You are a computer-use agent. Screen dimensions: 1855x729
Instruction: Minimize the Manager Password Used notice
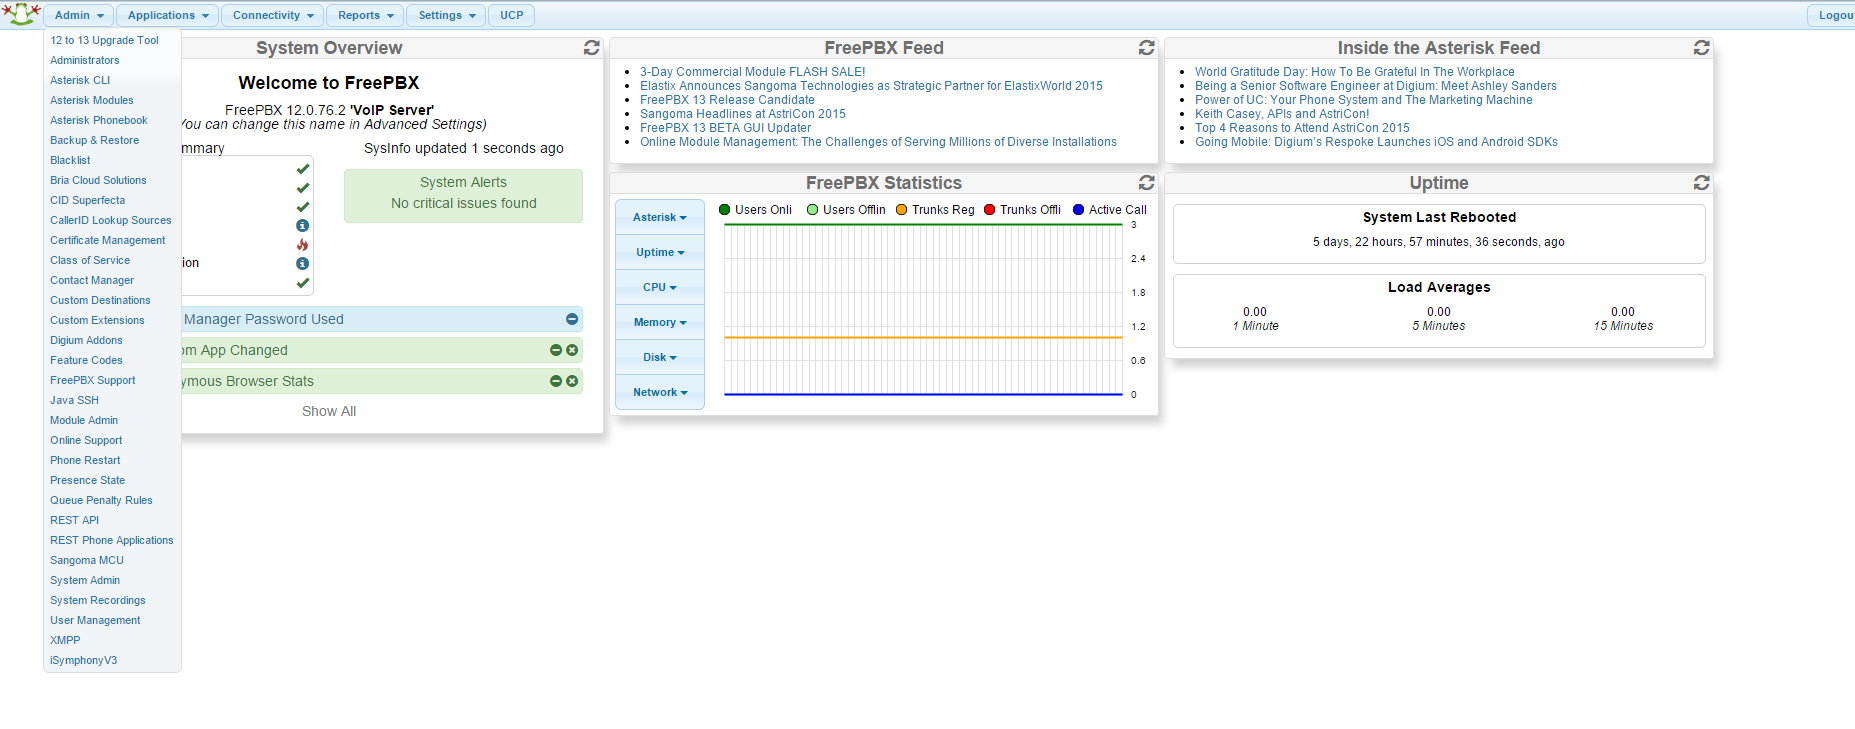pos(572,319)
